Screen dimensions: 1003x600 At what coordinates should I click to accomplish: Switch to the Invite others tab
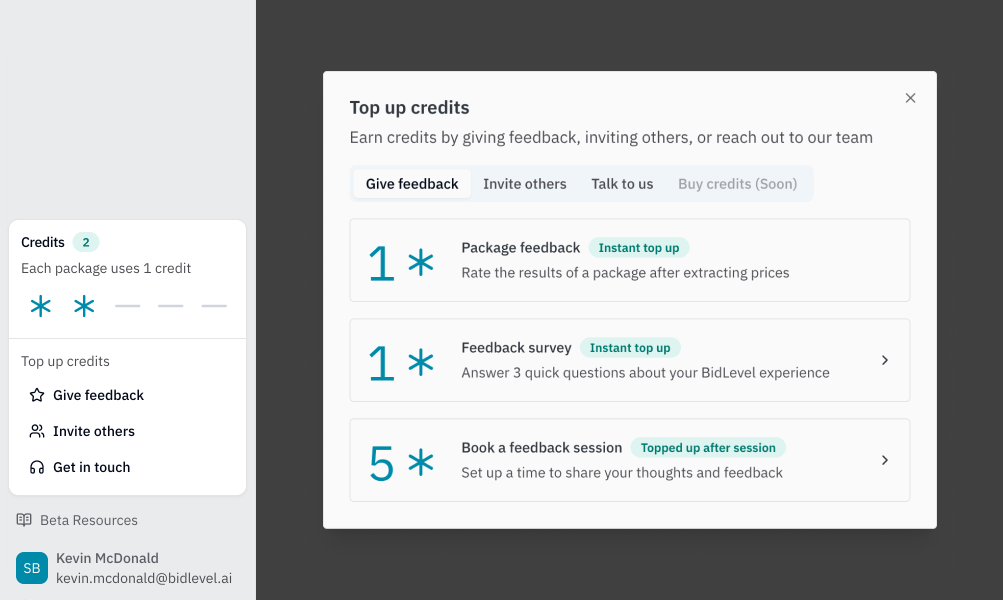pyautogui.click(x=524, y=184)
